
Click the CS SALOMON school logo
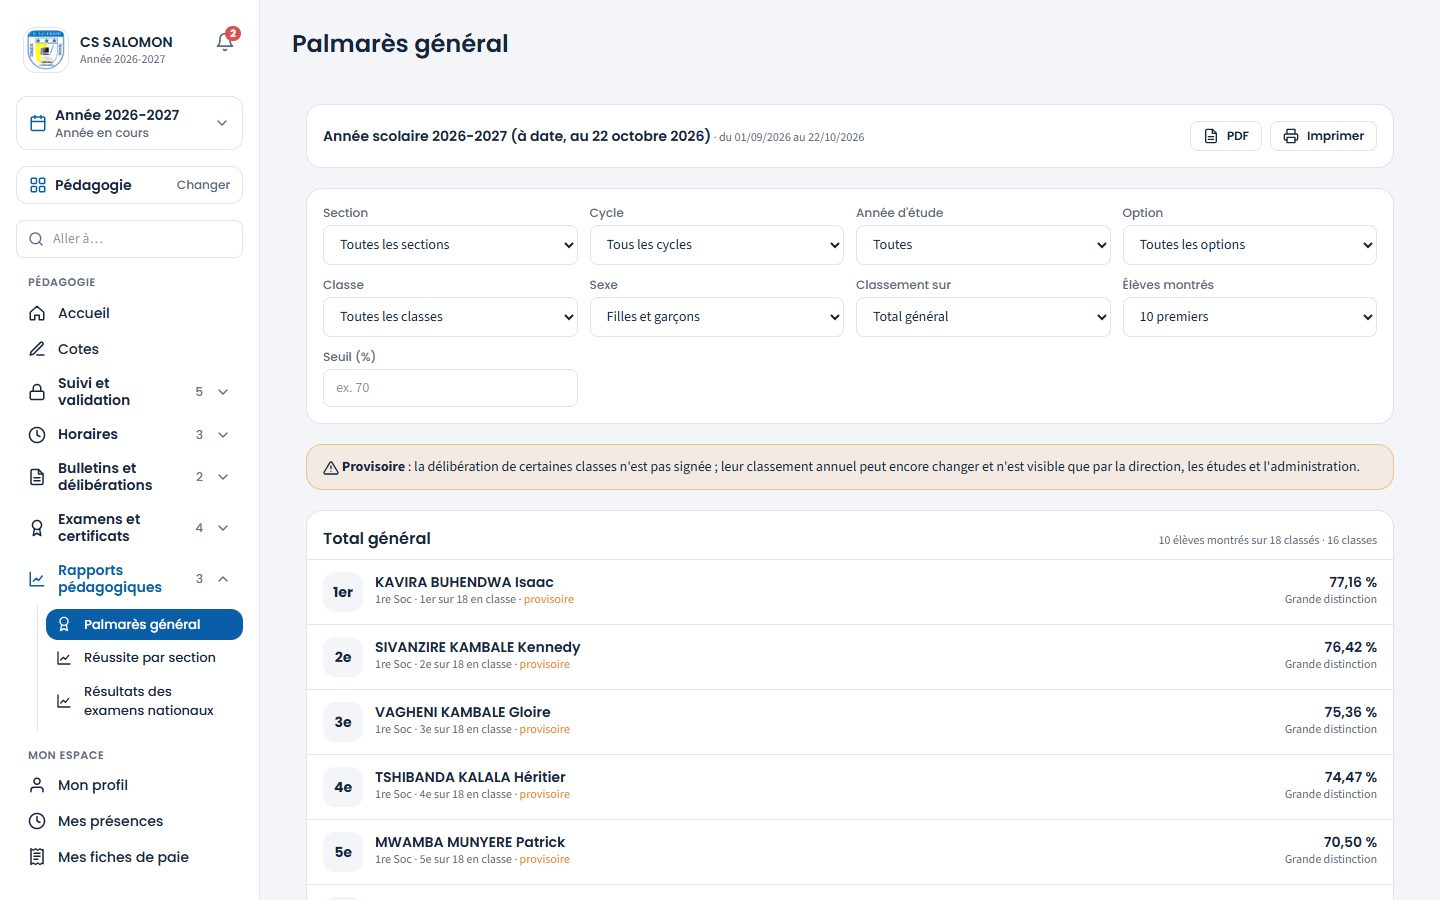click(45, 49)
